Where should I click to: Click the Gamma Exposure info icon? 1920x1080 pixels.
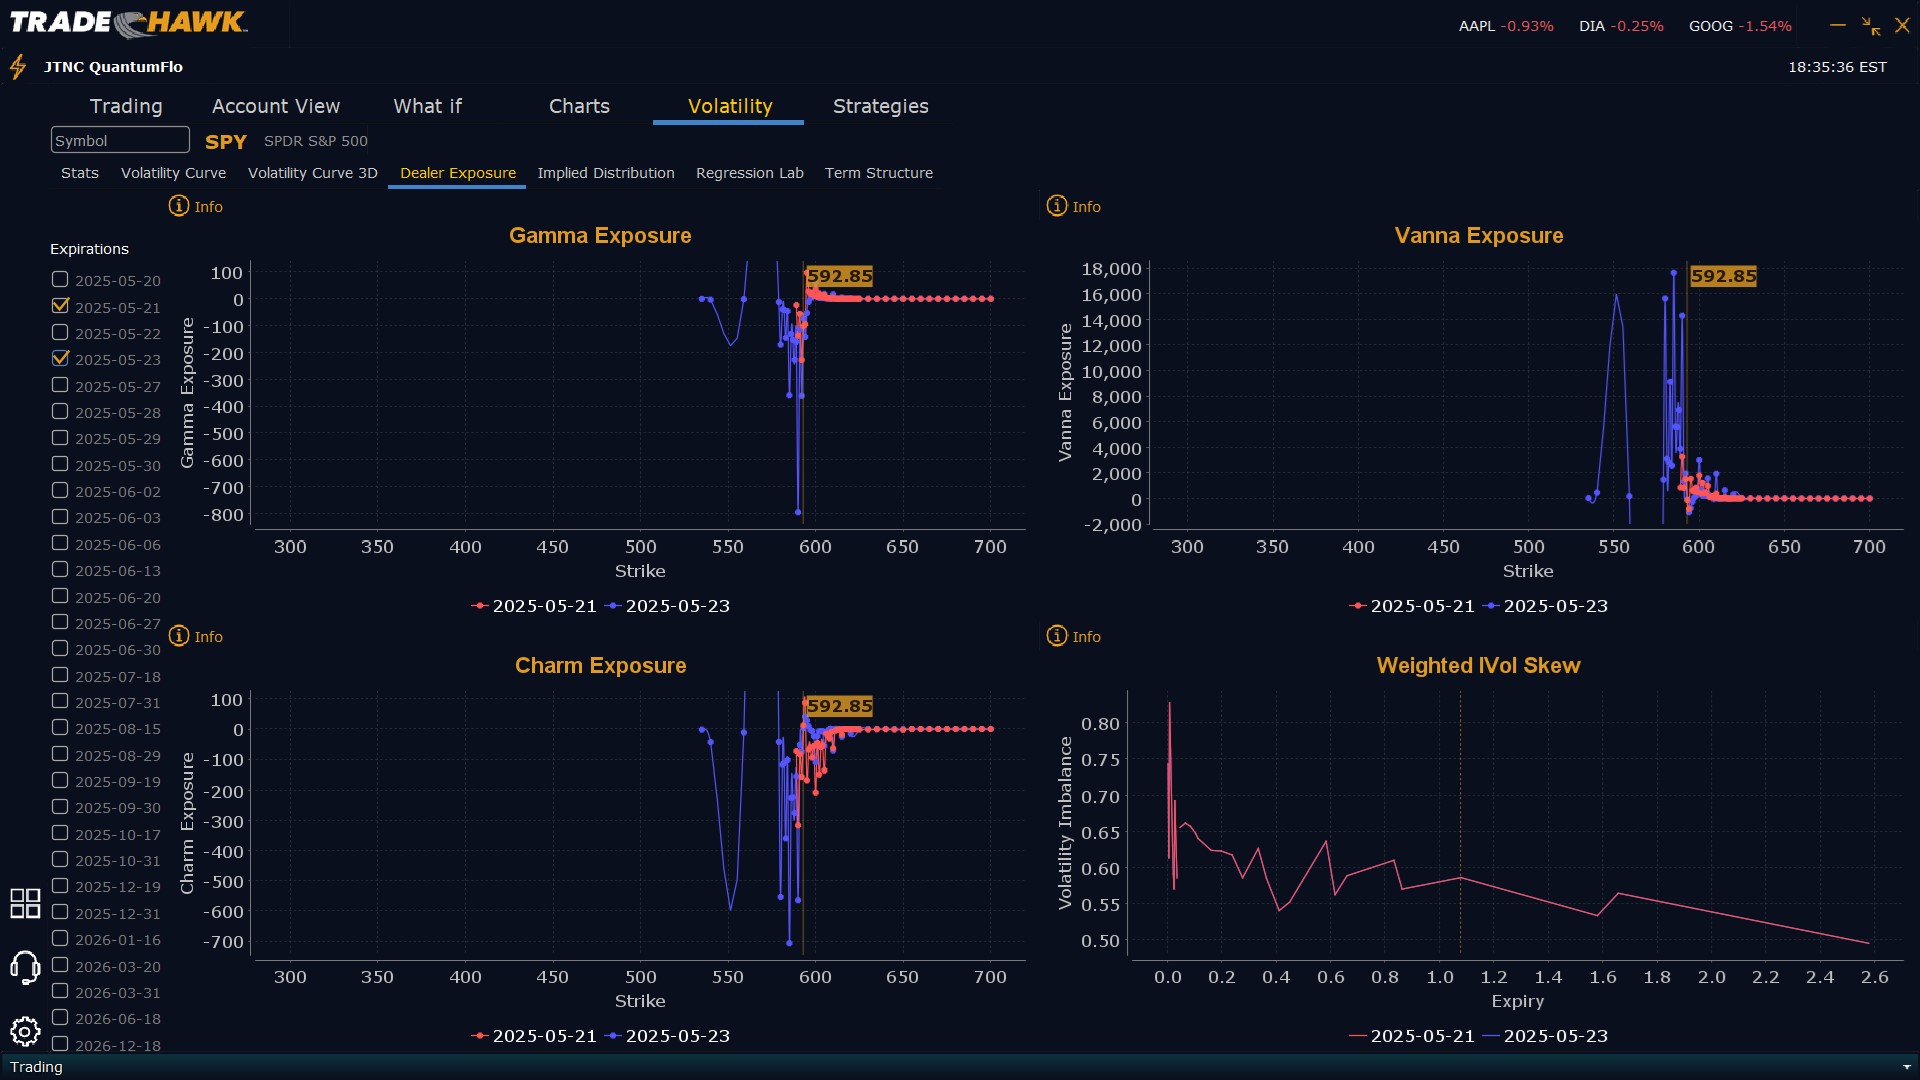179,206
